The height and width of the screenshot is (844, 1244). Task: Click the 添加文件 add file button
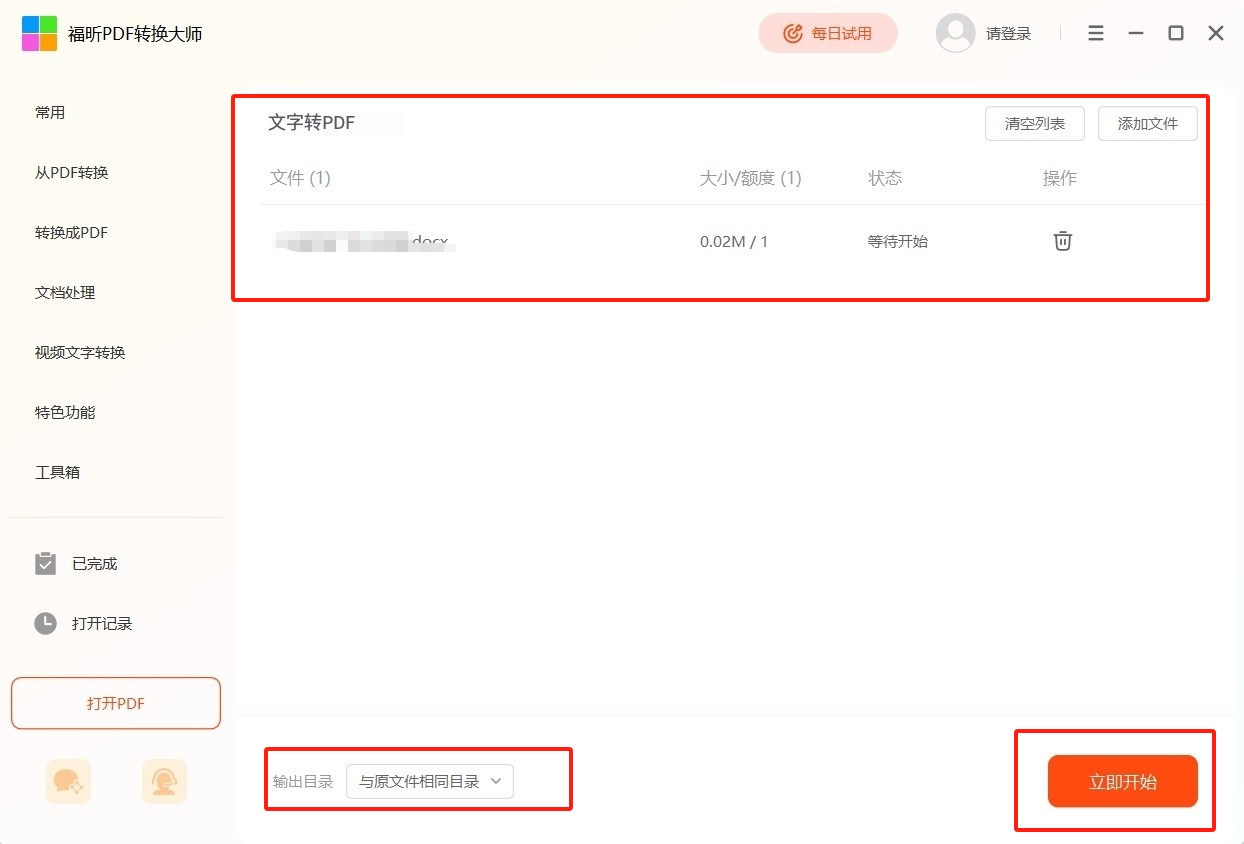click(1147, 124)
